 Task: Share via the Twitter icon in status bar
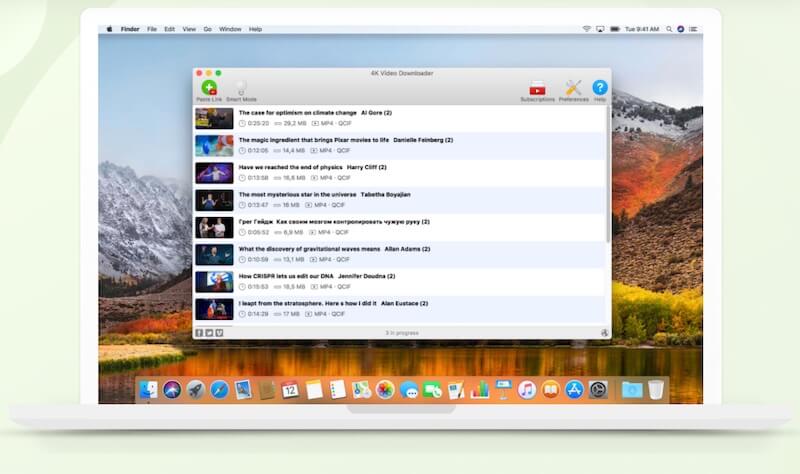(209, 333)
